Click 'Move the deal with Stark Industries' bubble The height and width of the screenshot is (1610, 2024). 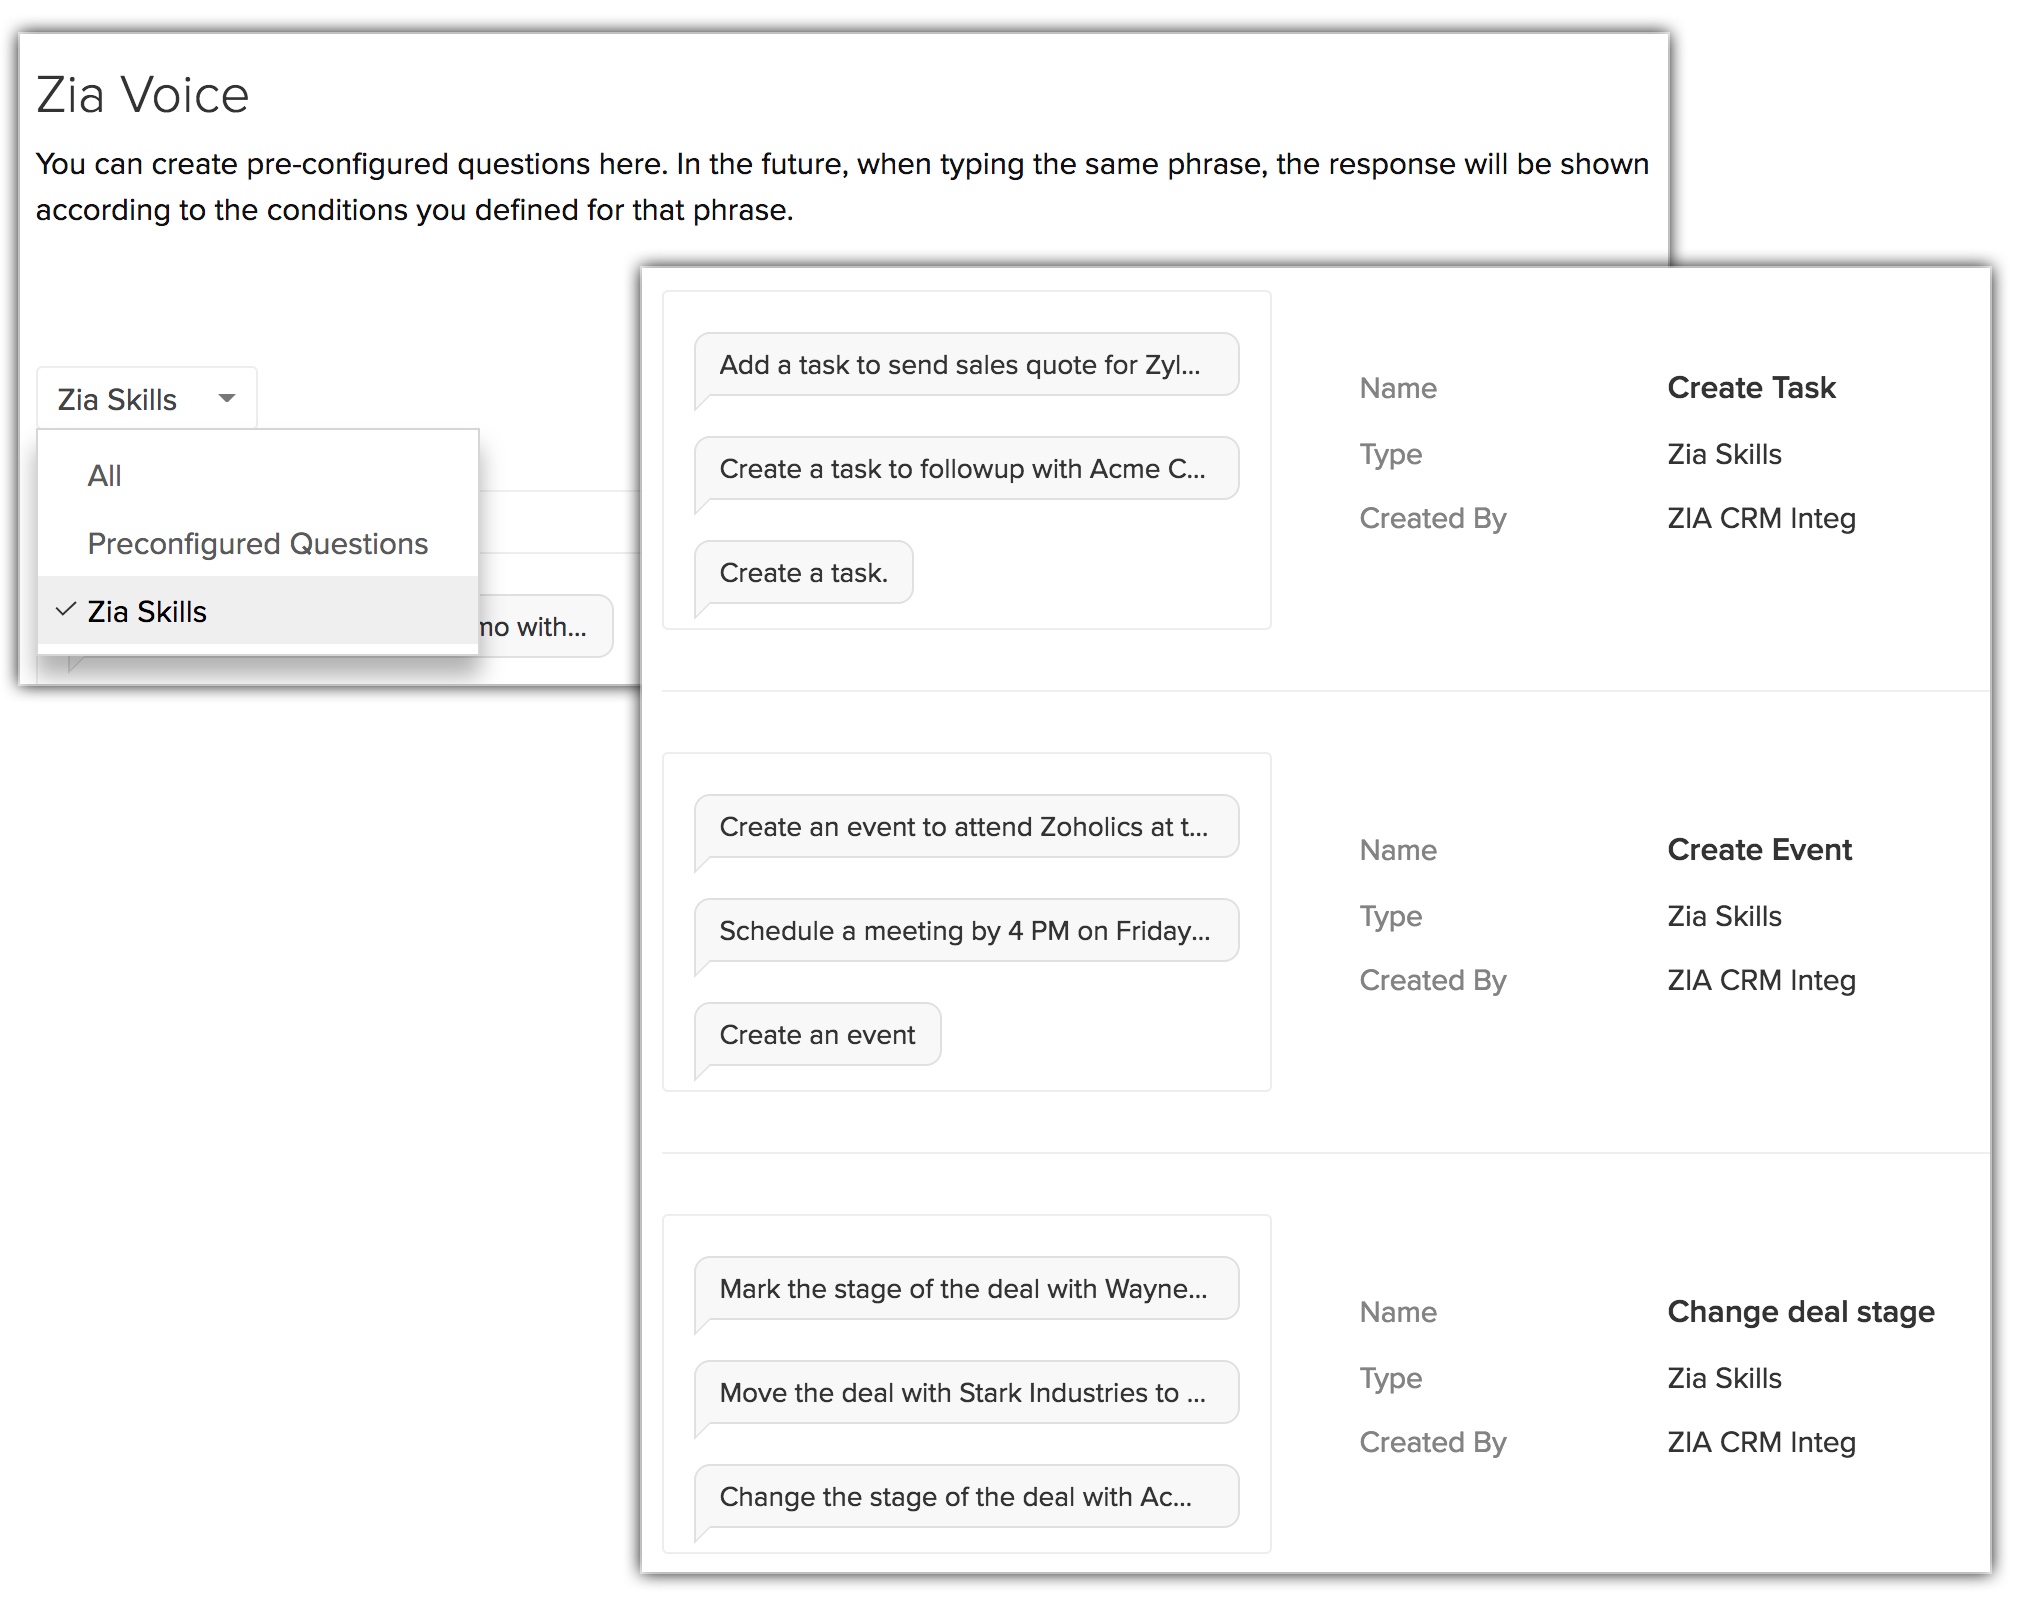coord(965,1393)
